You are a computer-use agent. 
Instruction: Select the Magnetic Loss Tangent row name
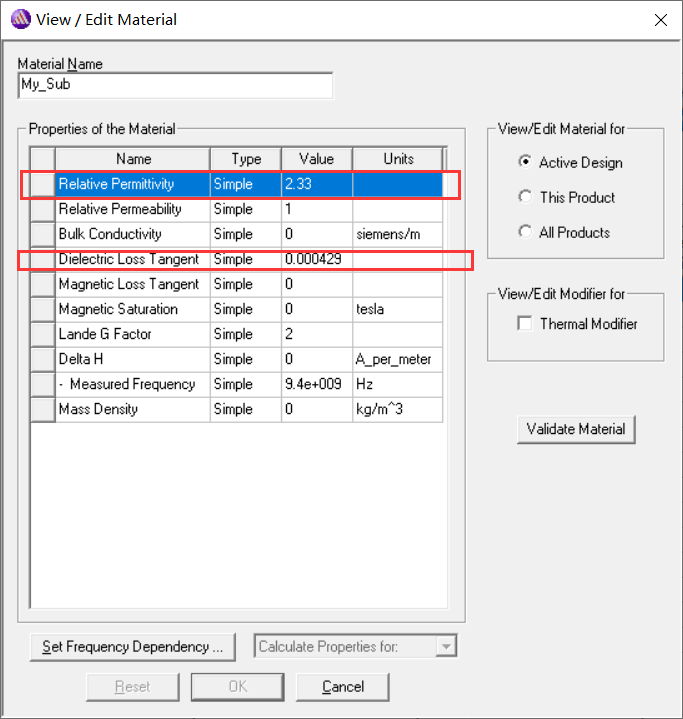[133, 284]
